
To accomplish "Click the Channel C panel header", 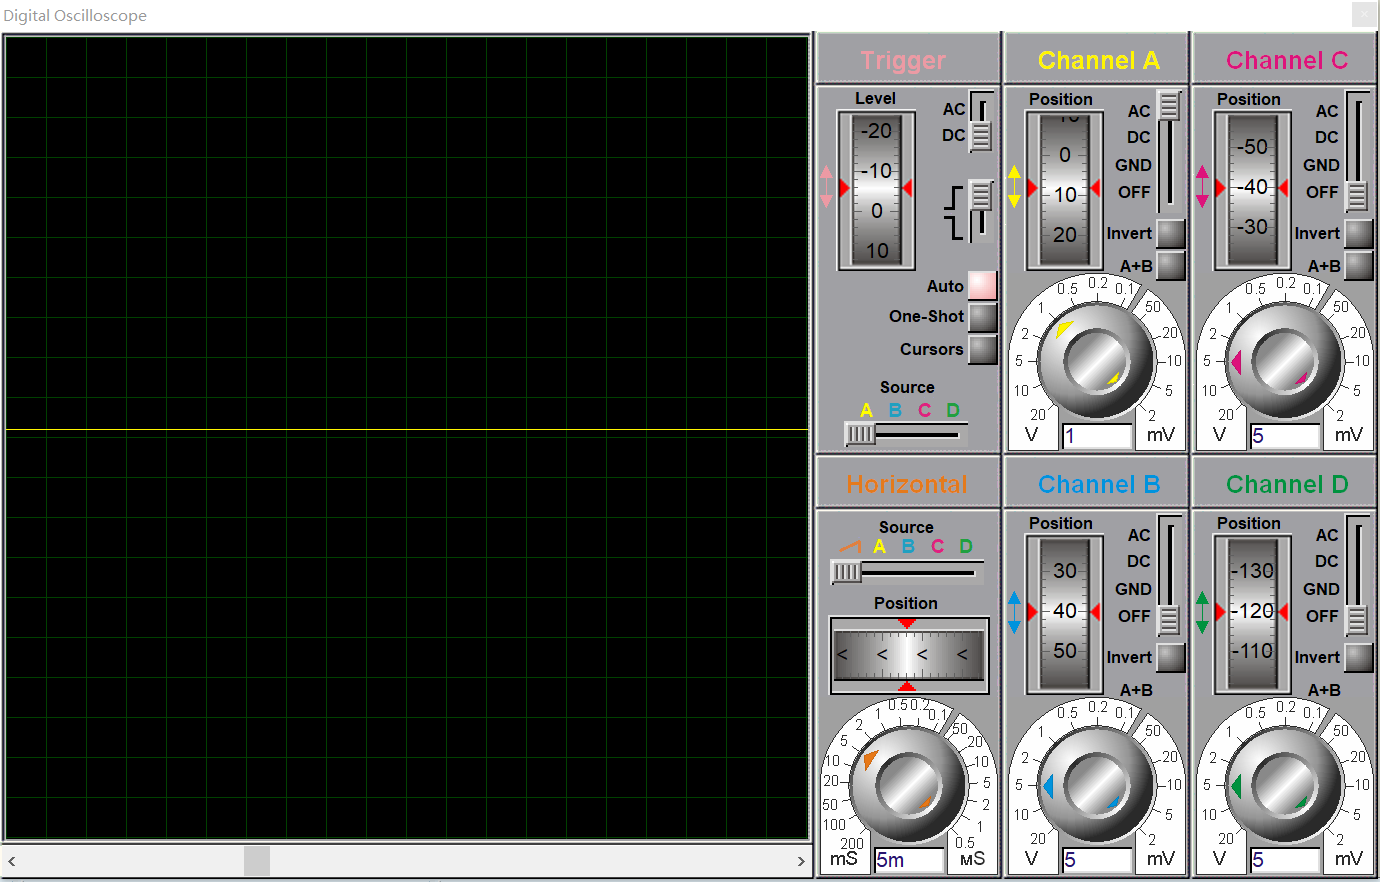I will pos(1285,59).
